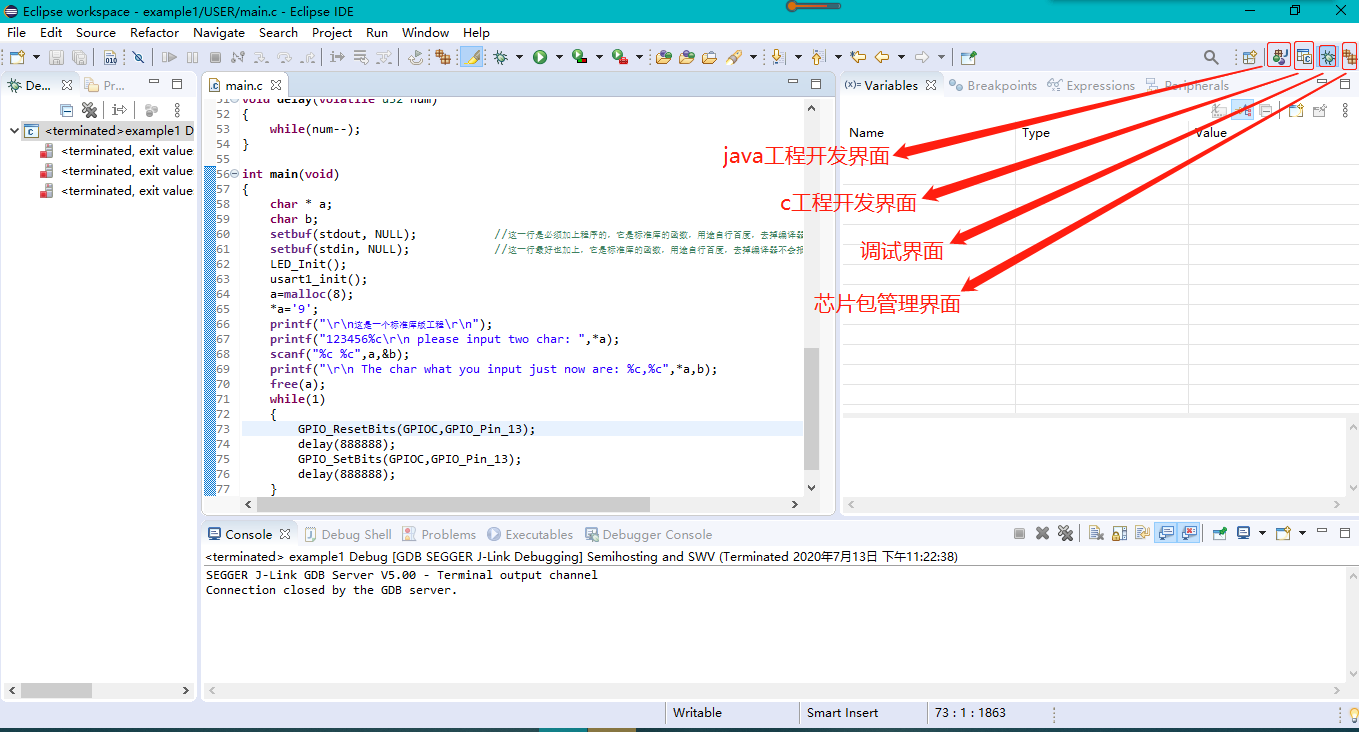Switch to the Debugger Console tab
This screenshot has height=732, width=1359.
tap(649, 534)
